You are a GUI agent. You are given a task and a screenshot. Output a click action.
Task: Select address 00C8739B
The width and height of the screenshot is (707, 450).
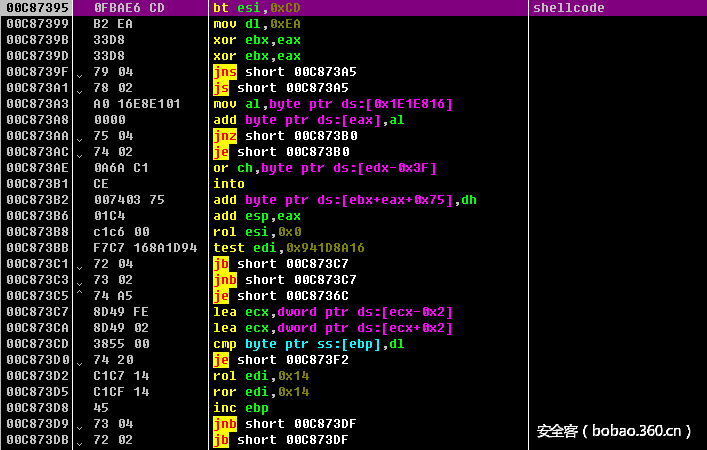[x=37, y=40]
